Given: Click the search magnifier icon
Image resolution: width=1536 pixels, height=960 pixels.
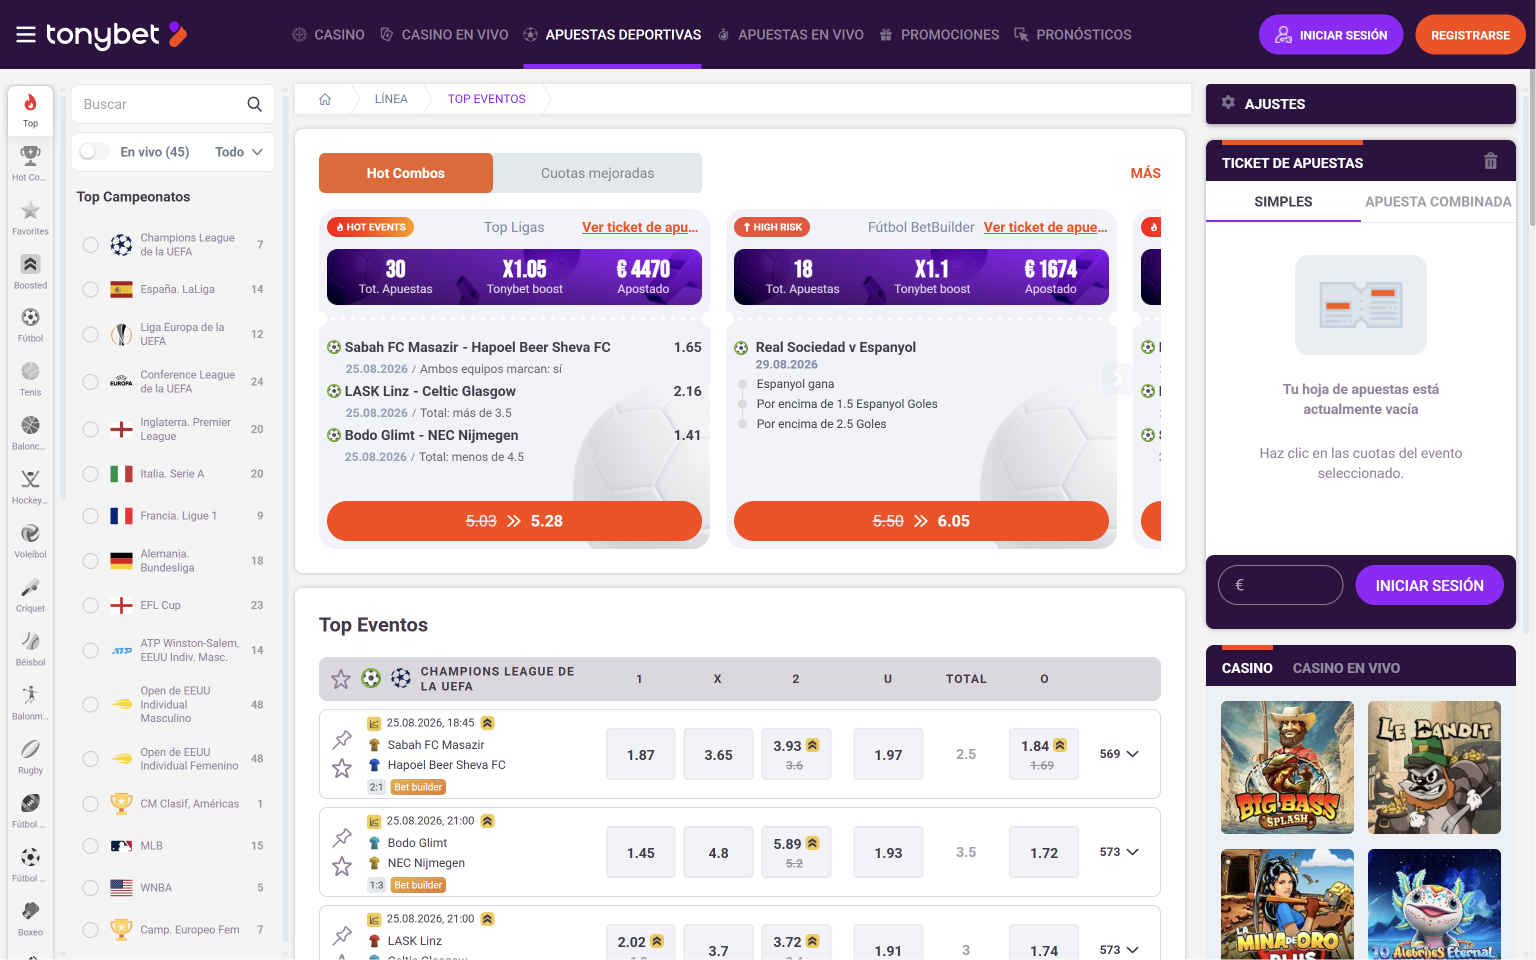Looking at the screenshot, I should click(x=254, y=104).
